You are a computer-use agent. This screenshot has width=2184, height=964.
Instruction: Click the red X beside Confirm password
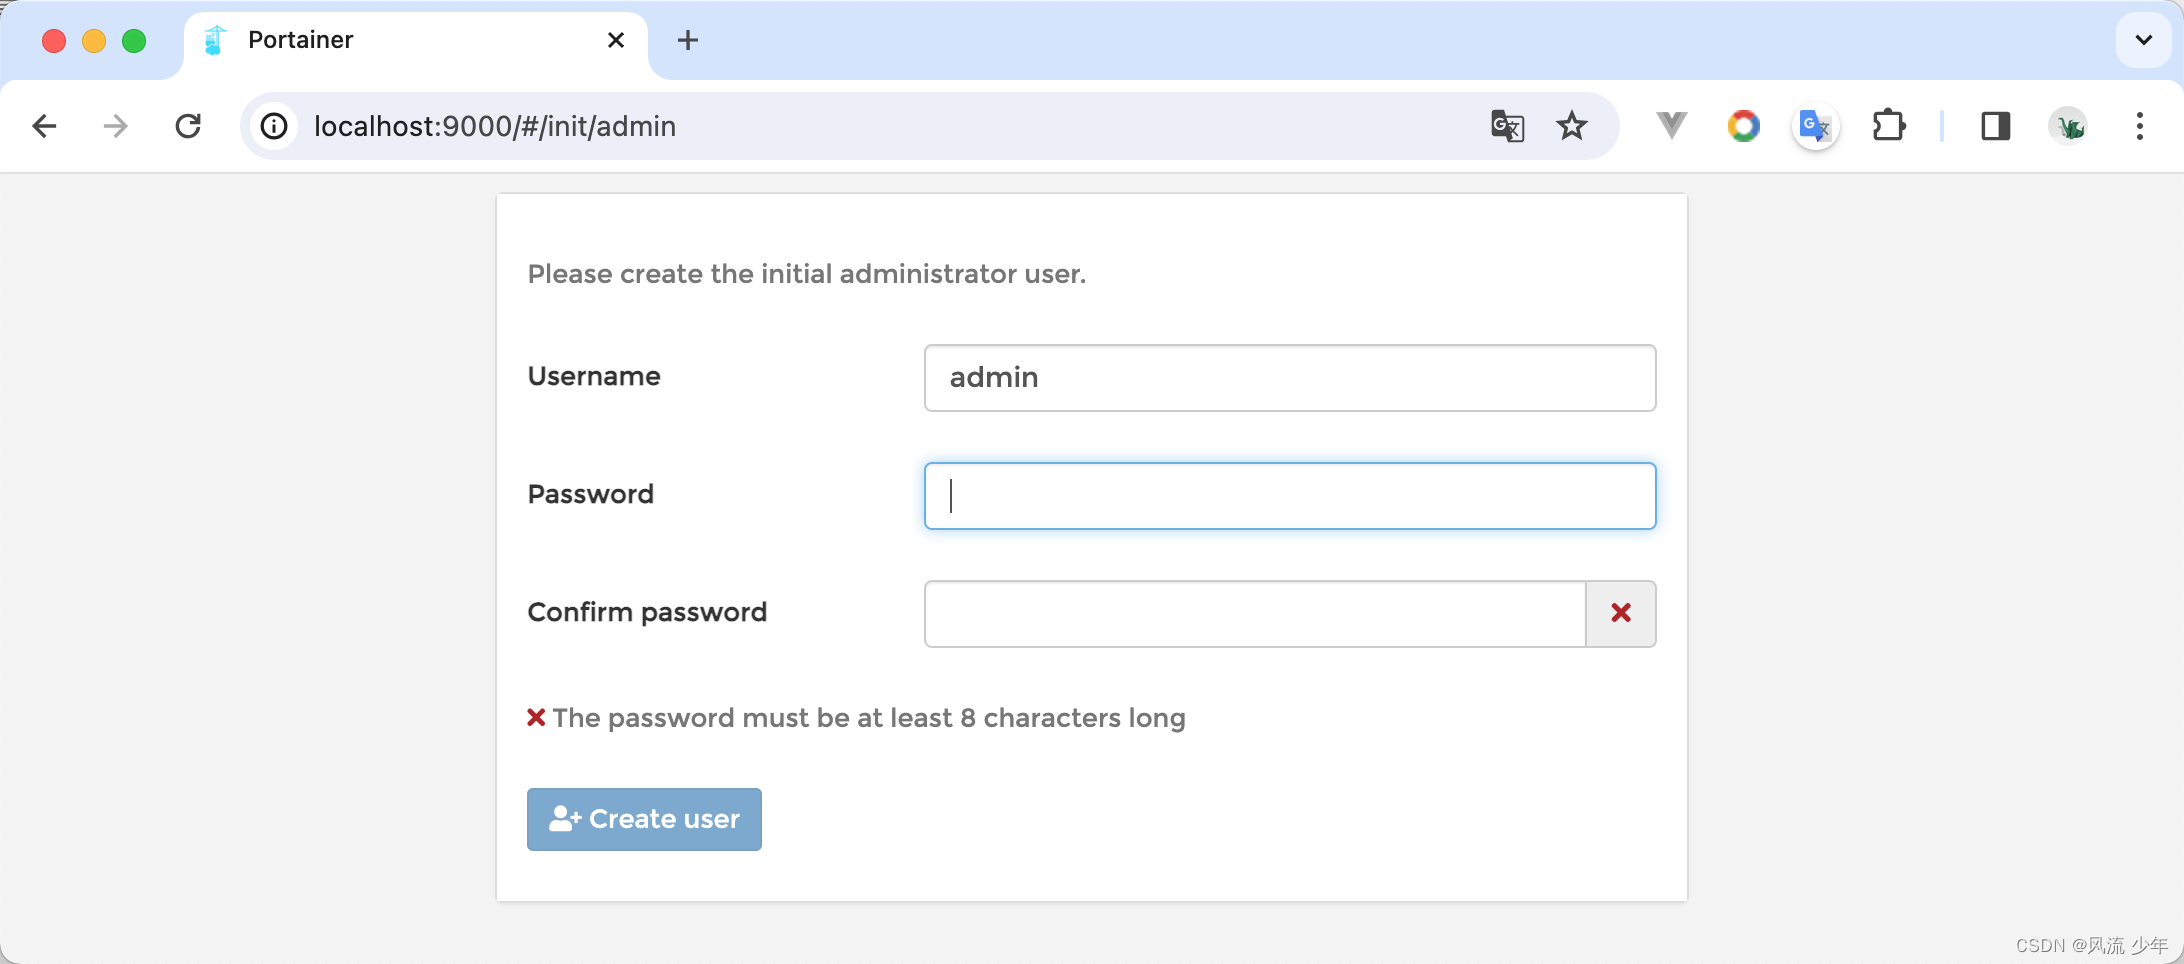[1621, 614]
